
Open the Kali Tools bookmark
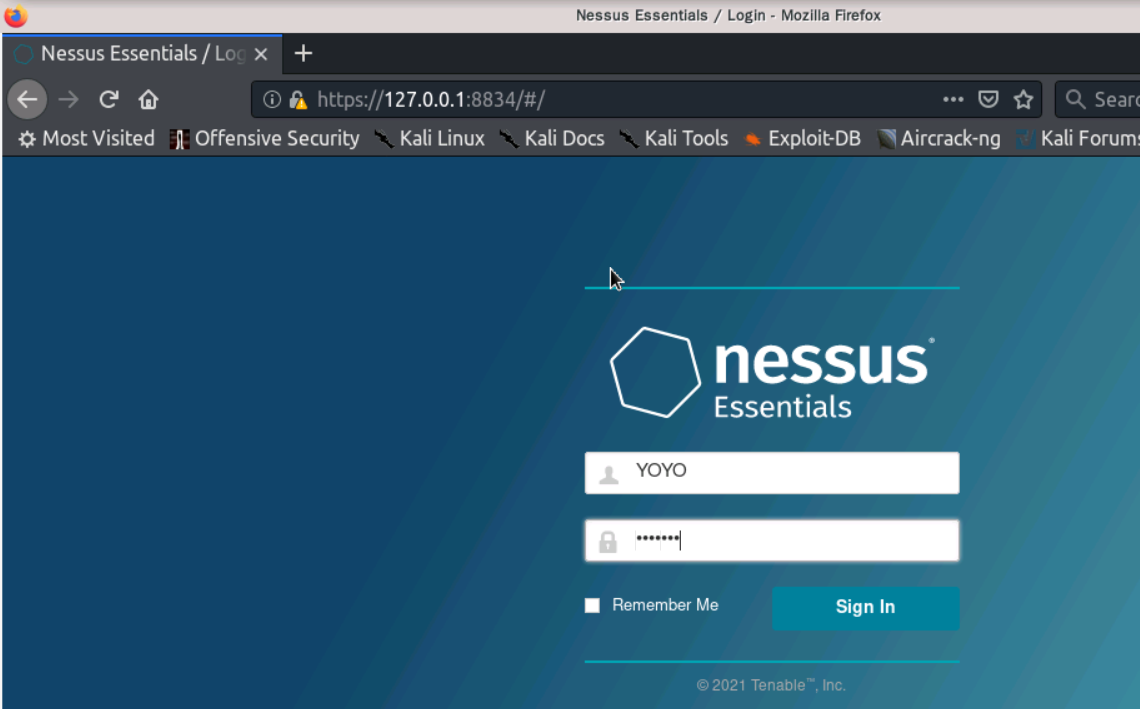(x=674, y=139)
